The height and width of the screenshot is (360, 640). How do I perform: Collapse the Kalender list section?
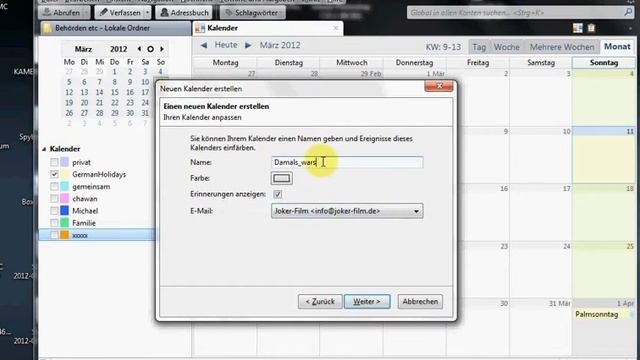click(44, 149)
